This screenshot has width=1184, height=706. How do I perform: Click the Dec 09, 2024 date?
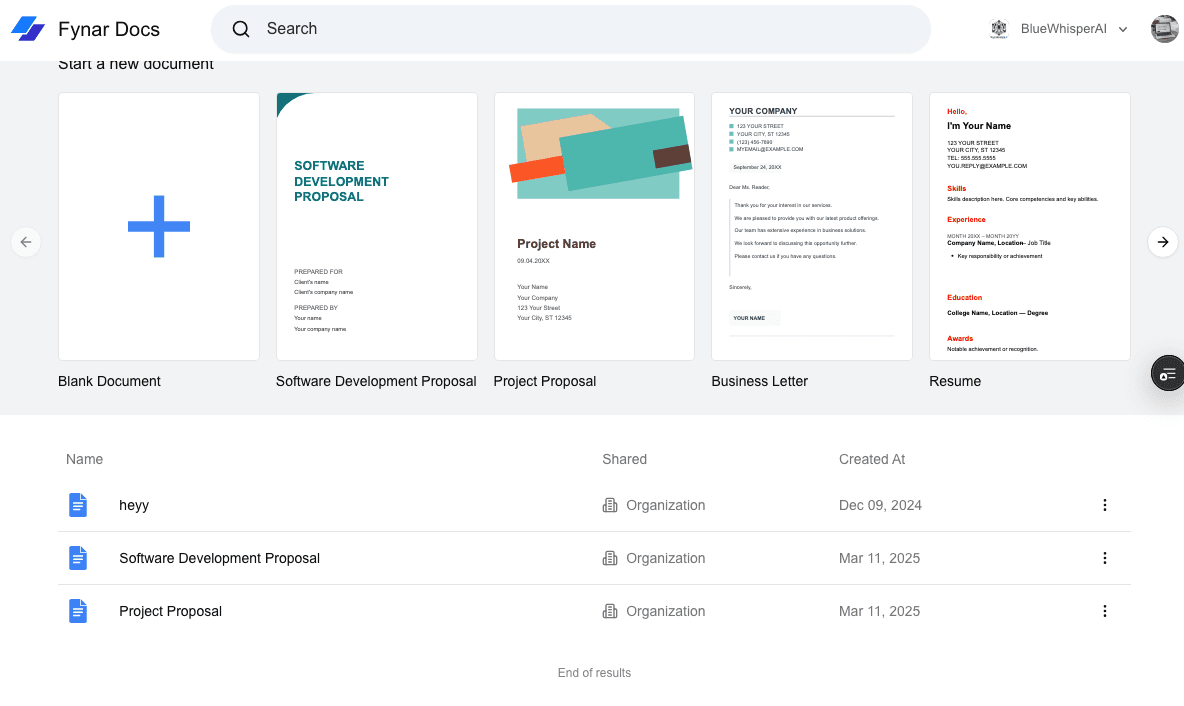coord(880,505)
